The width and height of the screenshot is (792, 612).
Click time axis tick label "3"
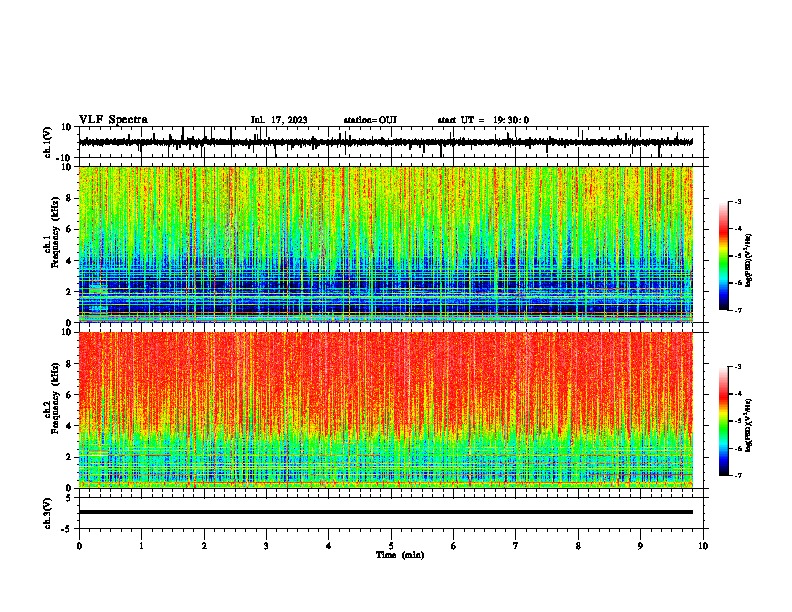pos(266,546)
